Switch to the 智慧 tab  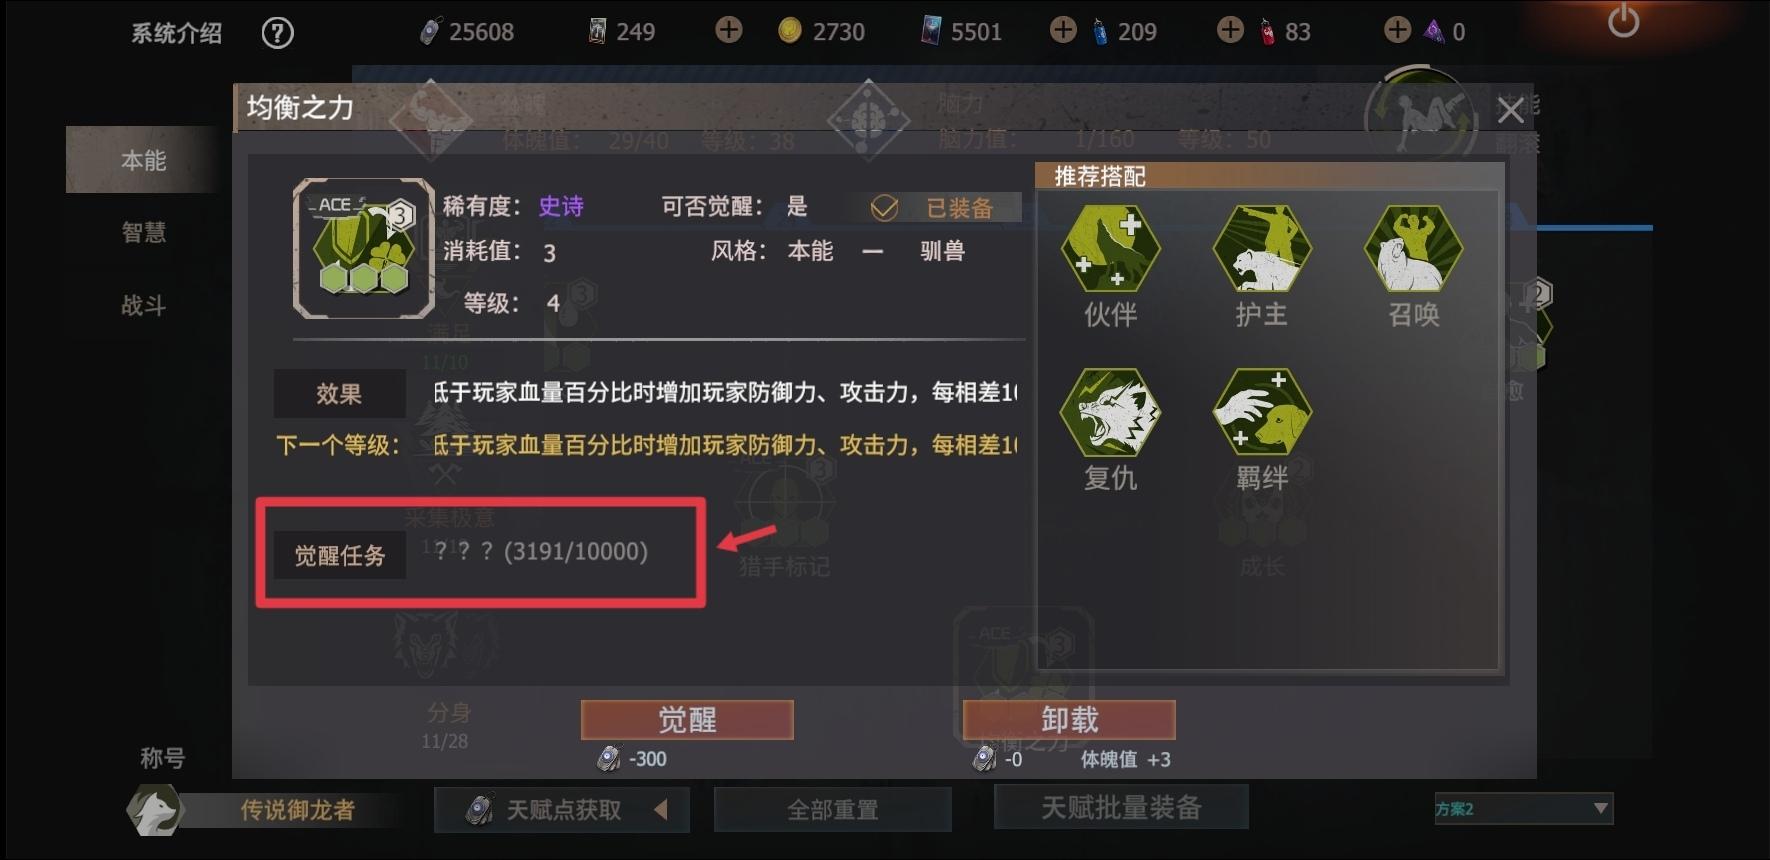point(144,232)
